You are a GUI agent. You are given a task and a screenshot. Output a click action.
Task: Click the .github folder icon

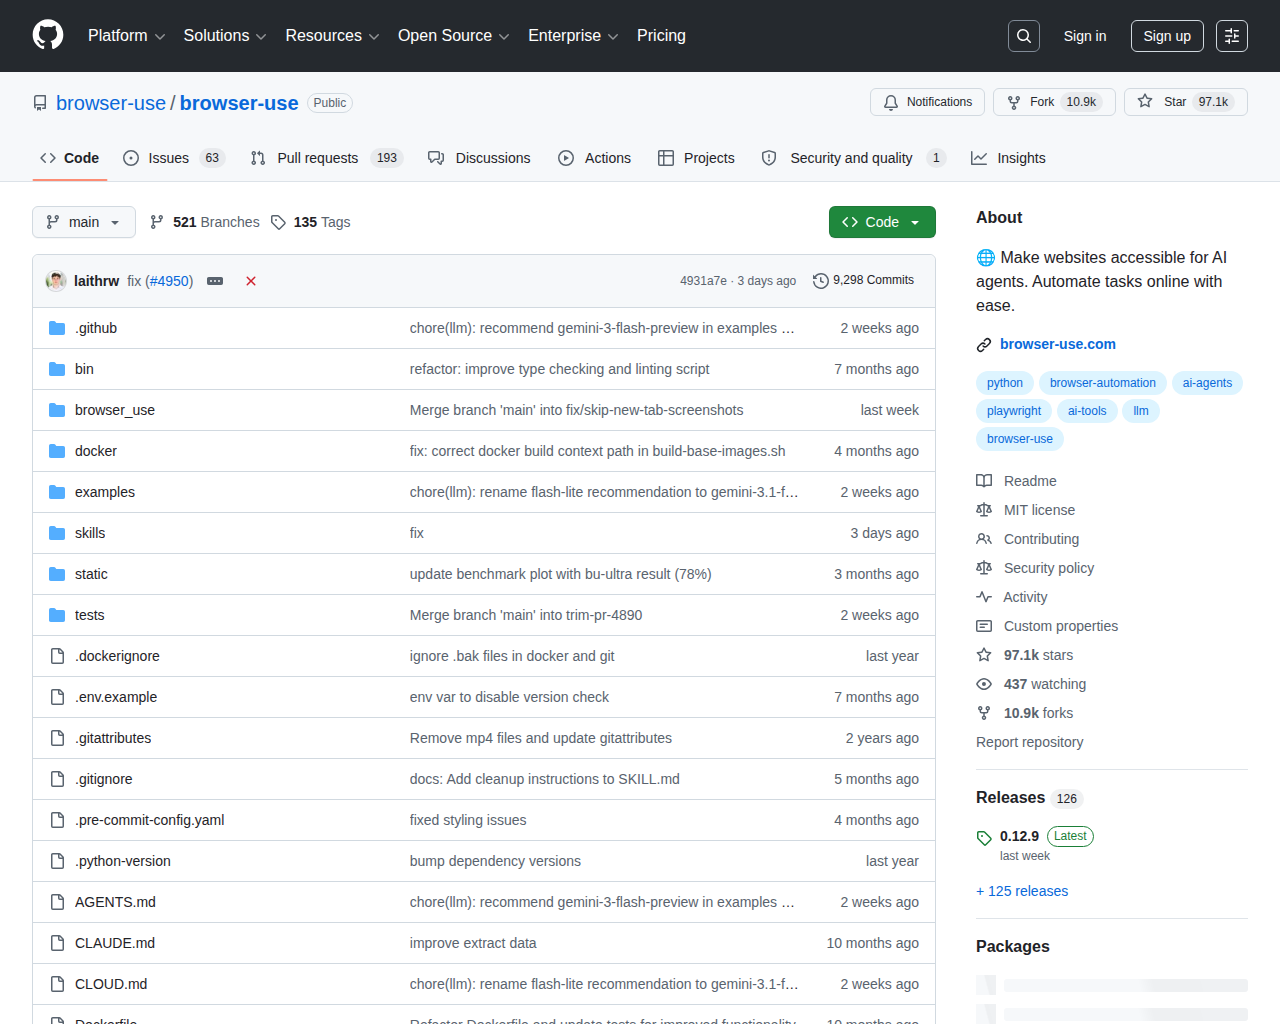pos(57,328)
